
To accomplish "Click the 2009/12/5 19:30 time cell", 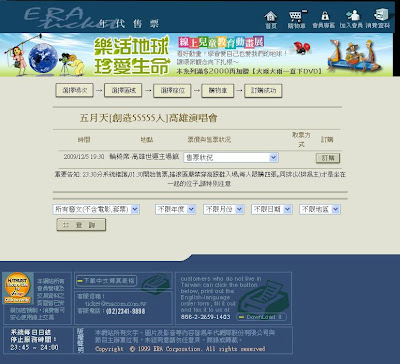I will click(x=84, y=156).
